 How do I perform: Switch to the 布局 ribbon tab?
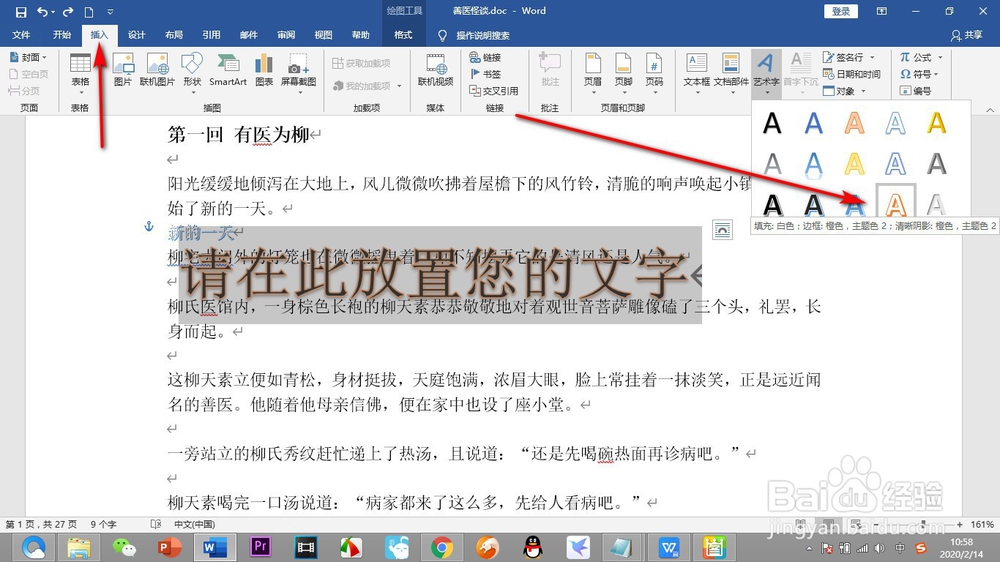coord(173,35)
